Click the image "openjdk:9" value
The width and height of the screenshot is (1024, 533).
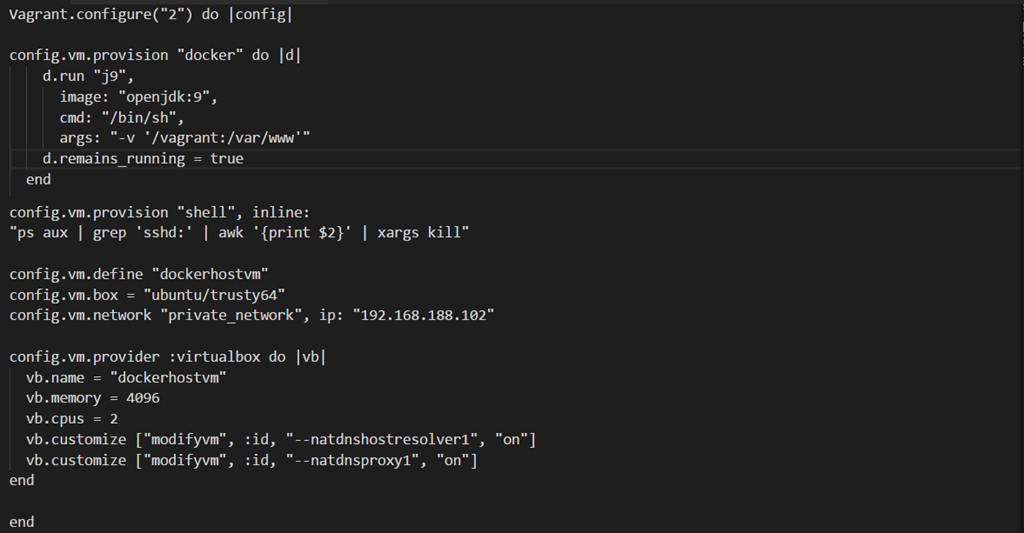[168, 97]
